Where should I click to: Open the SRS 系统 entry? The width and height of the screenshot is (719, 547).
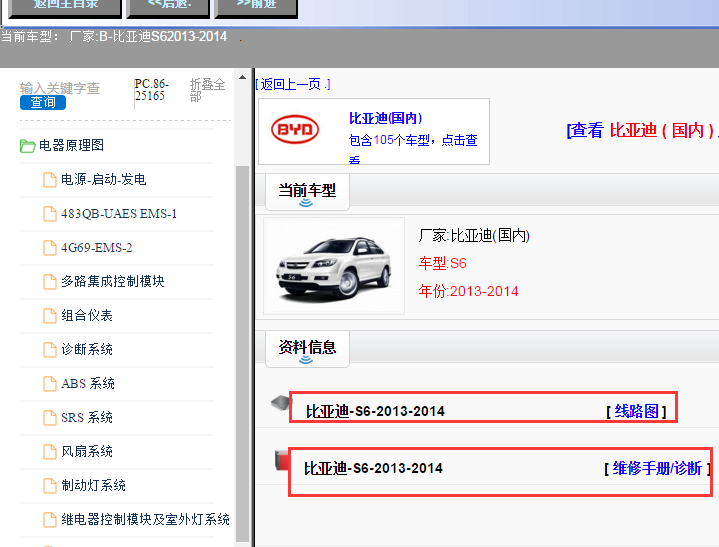87,417
